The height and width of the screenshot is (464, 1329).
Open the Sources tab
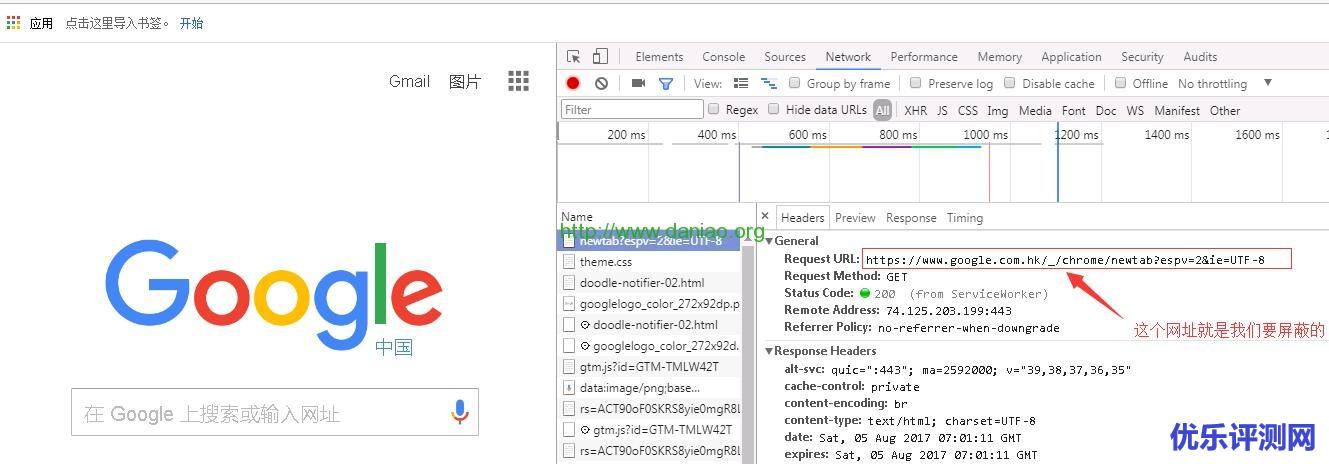click(x=785, y=57)
